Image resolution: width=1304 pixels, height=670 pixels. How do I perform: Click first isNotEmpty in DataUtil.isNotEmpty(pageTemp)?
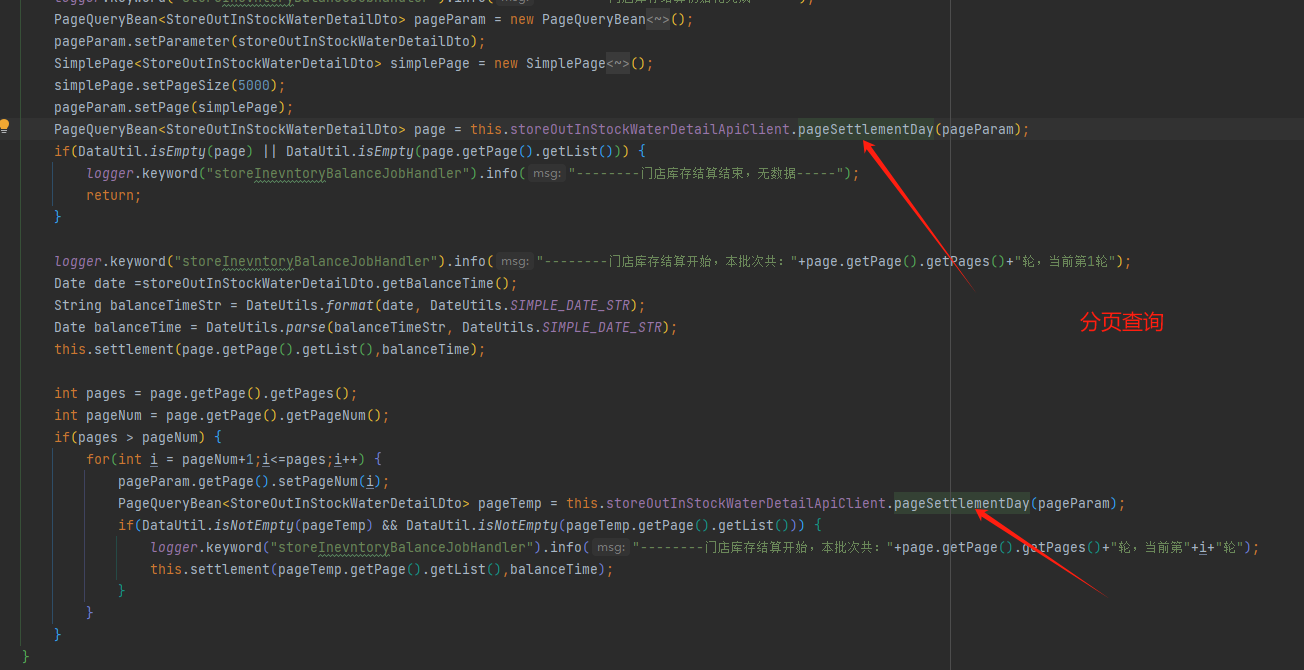253,525
